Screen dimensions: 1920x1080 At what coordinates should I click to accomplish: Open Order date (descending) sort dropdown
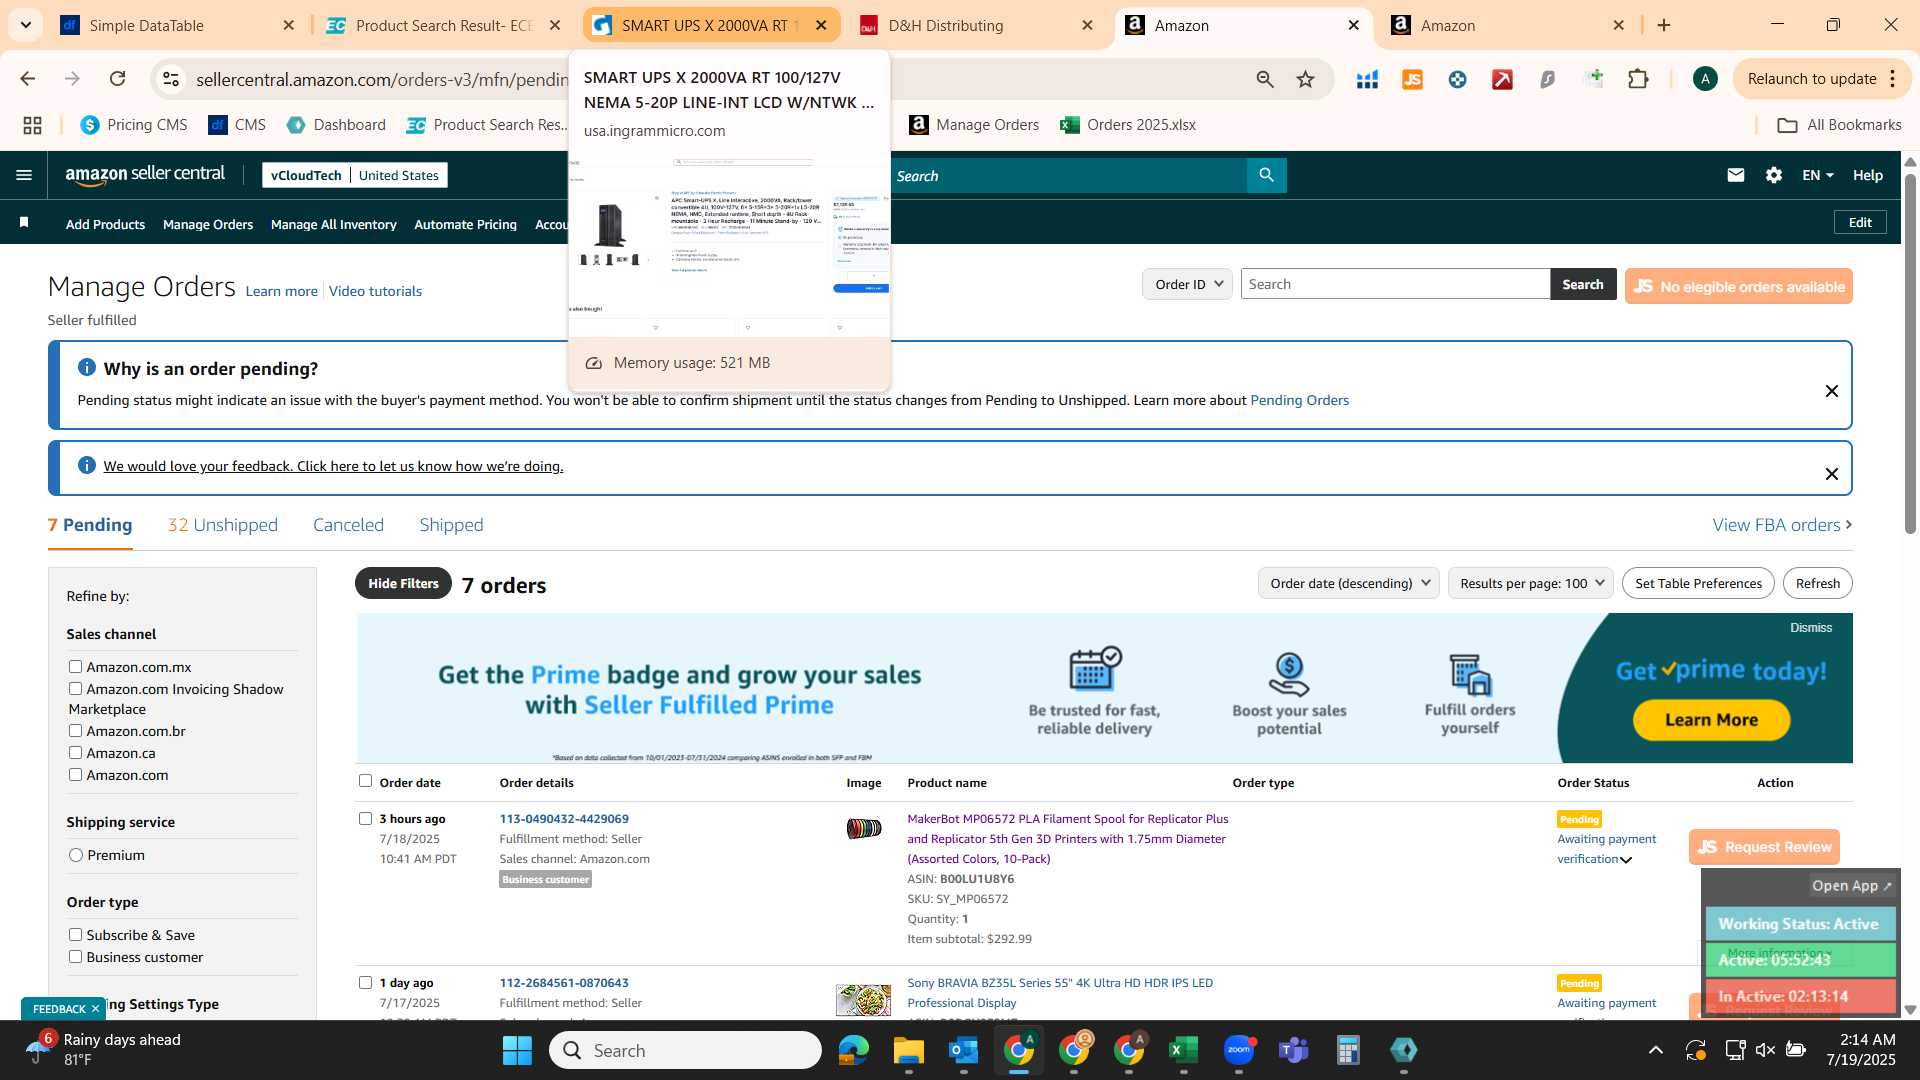1349,583
